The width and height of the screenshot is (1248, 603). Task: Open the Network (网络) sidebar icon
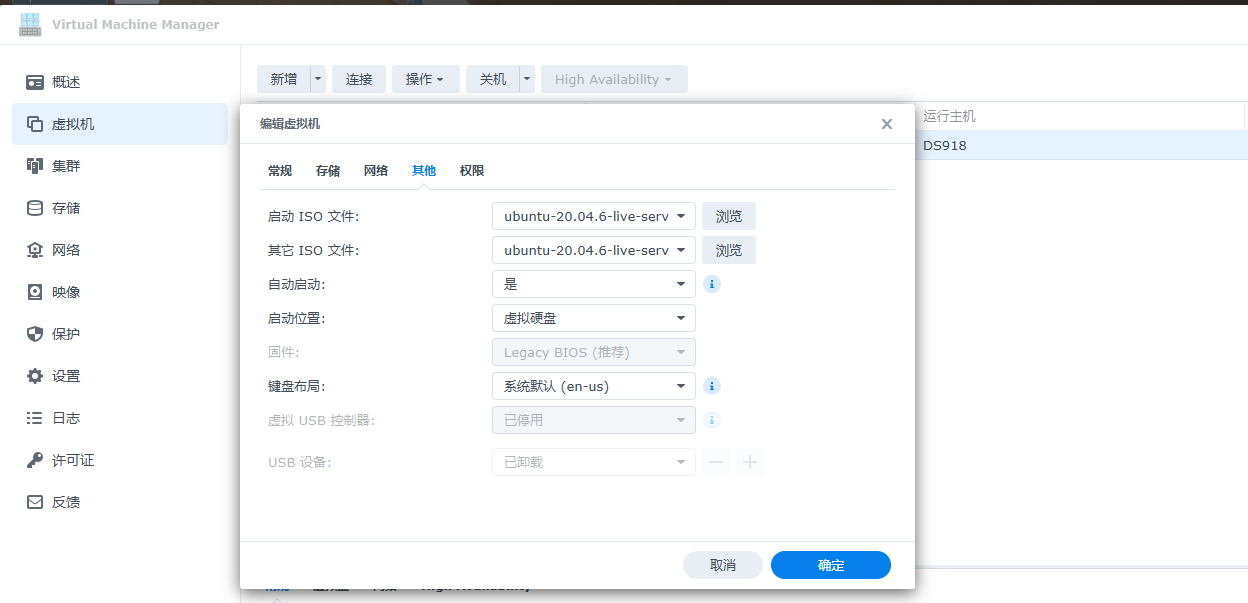click(35, 250)
